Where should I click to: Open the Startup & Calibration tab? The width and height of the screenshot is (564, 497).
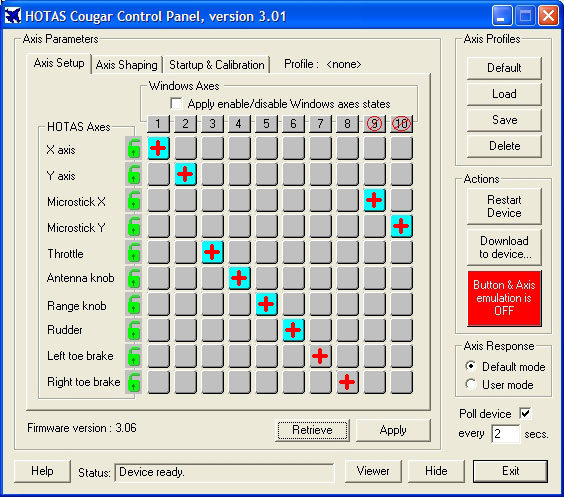pyautogui.click(x=217, y=65)
